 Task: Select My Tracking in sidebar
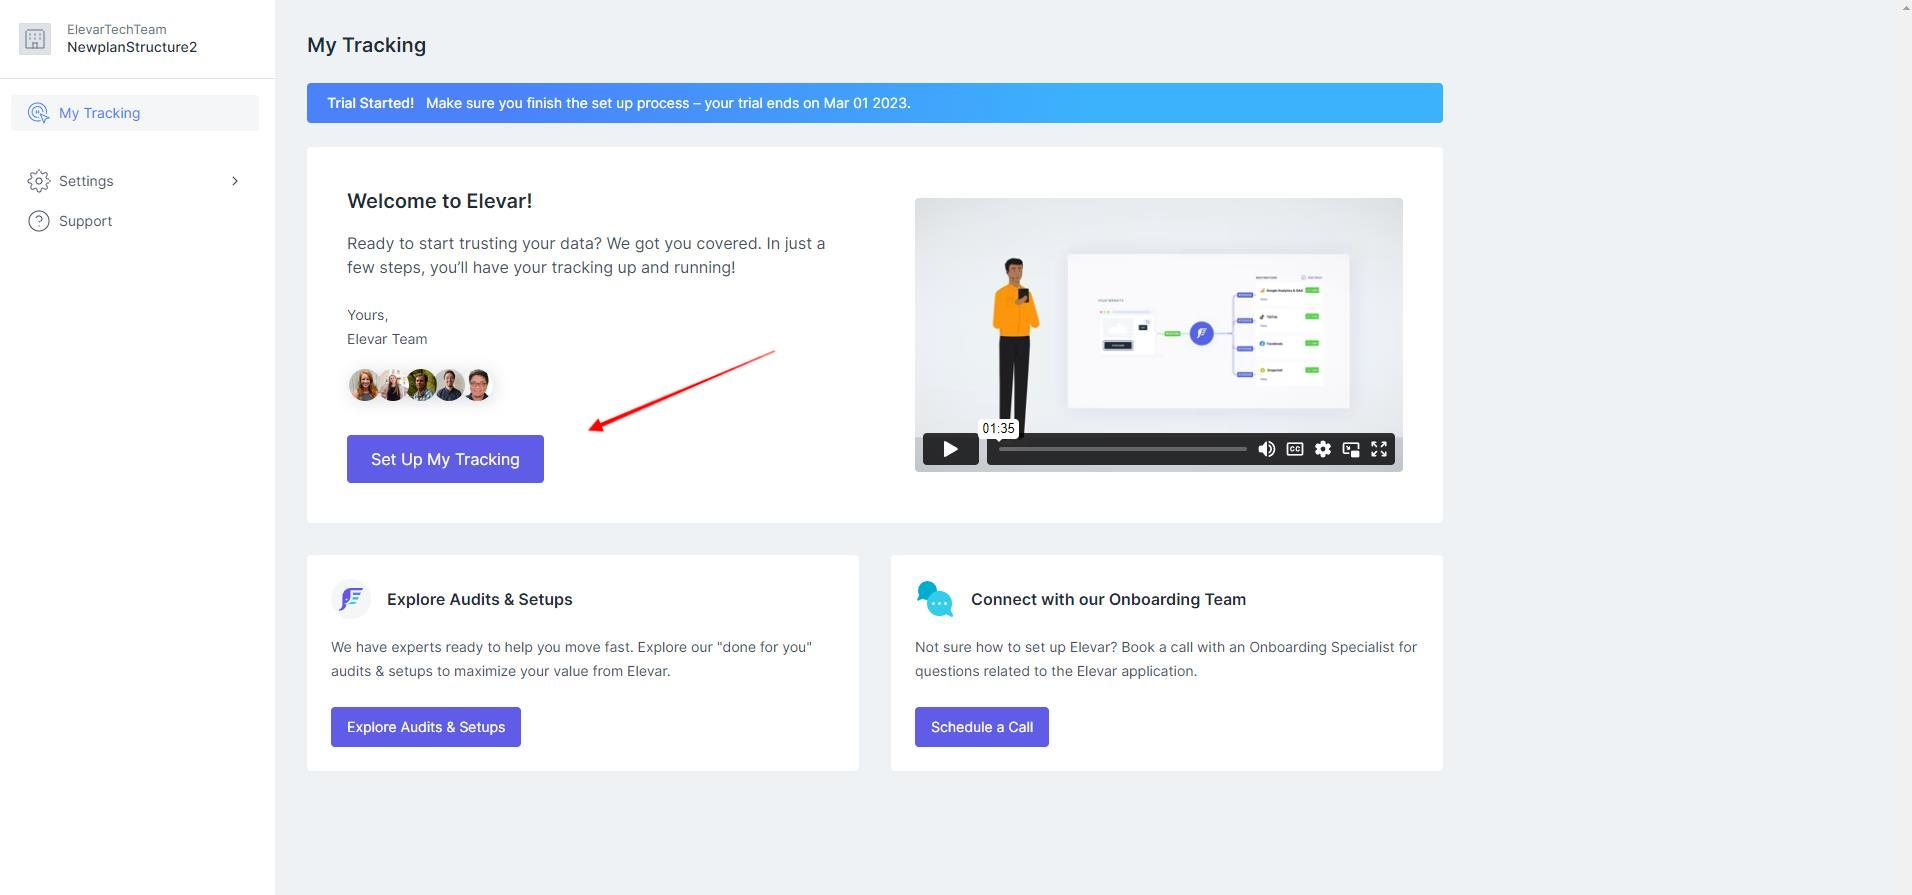pyautogui.click(x=135, y=113)
